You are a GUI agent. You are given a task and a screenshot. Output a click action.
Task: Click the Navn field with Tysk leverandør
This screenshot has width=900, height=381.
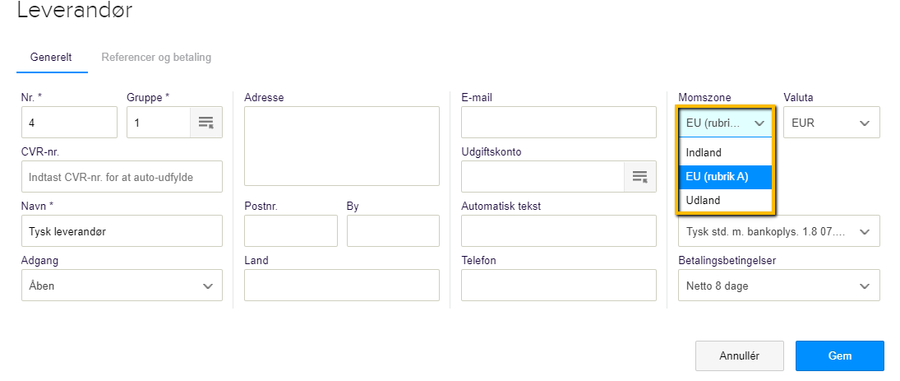coord(122,231)
